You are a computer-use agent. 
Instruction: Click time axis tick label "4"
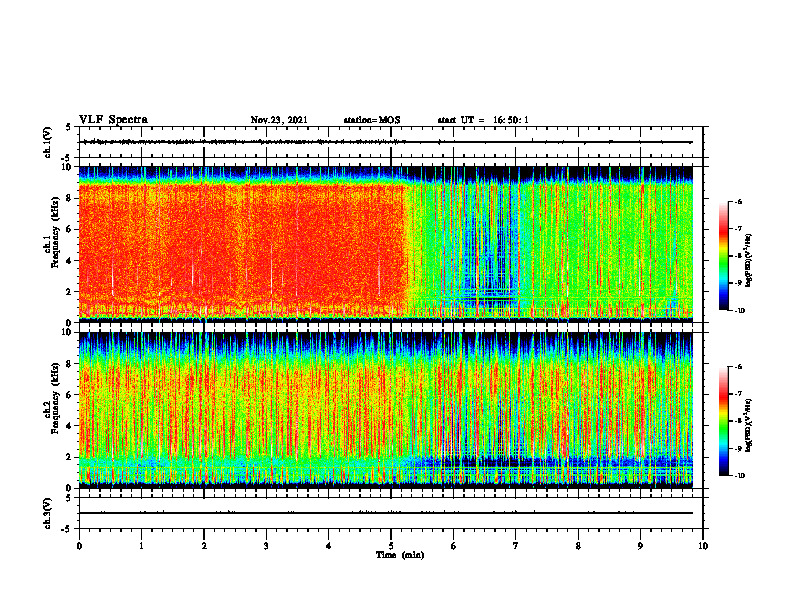pyautogui.click(x=329, y=546)
